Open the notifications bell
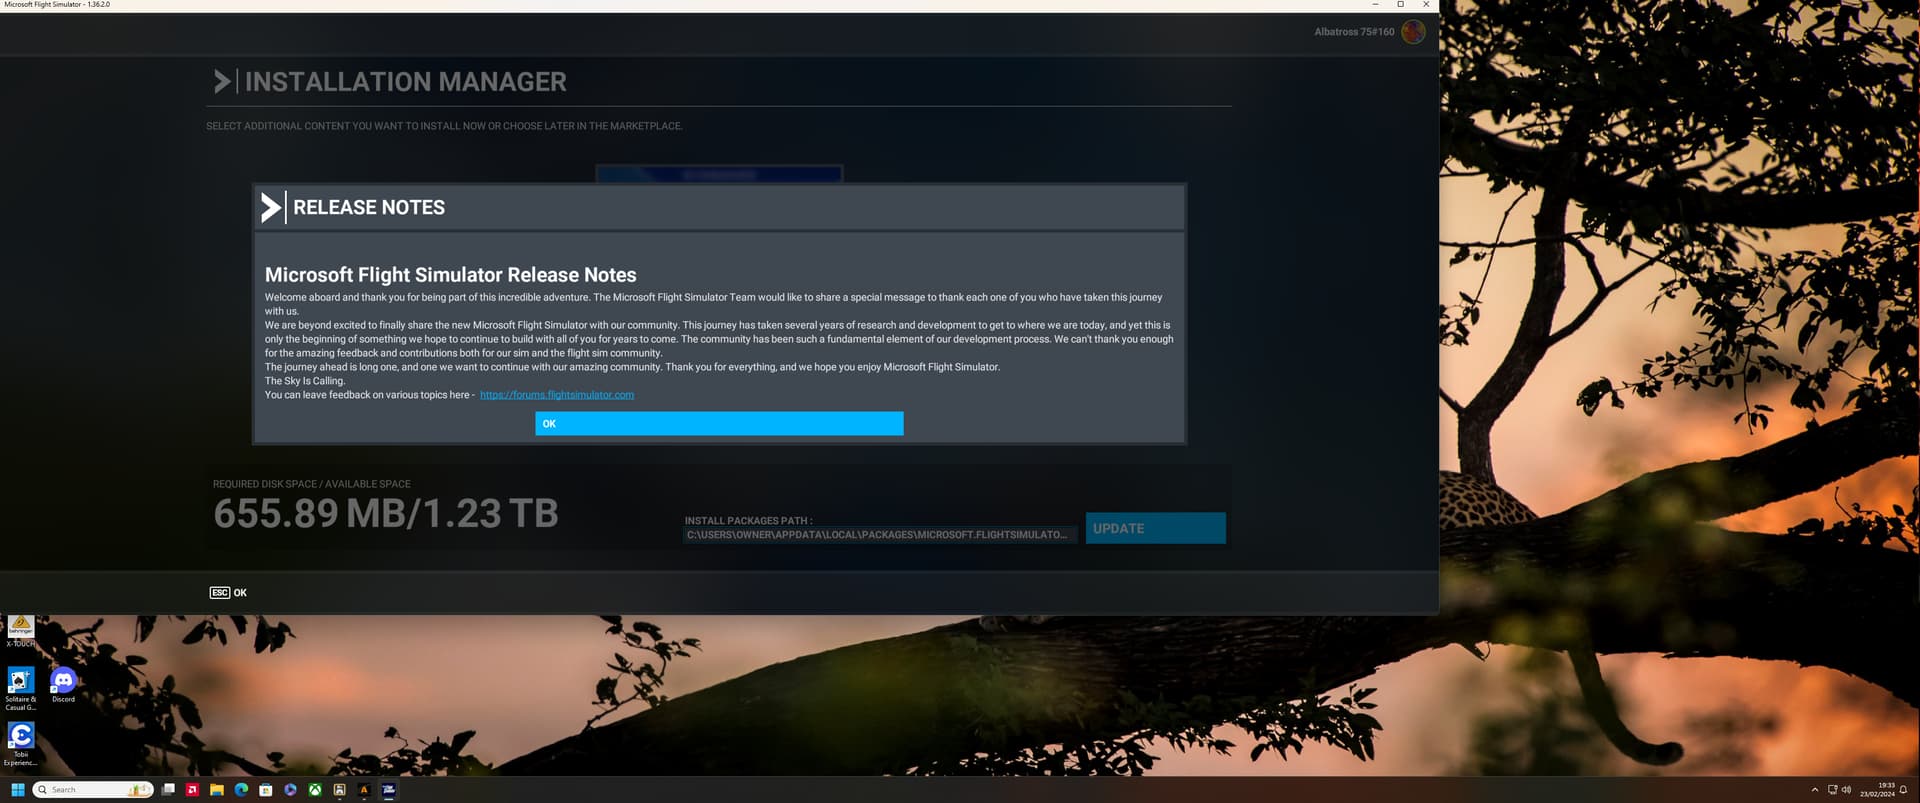1920x803 pixels. pyautogui.click(x=1903, y=790)
